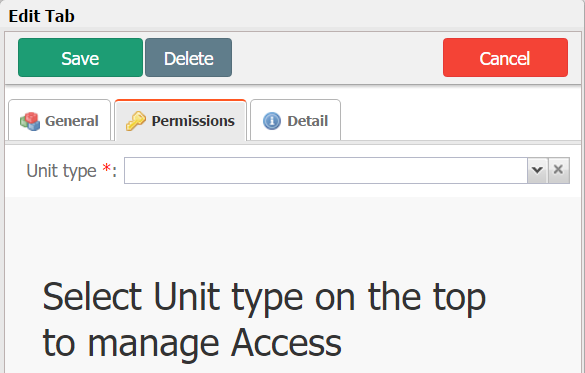The height and width of the screenshot is (373, 585).
Task: Click the blue info icon on Detail tab
Action: 272,121
